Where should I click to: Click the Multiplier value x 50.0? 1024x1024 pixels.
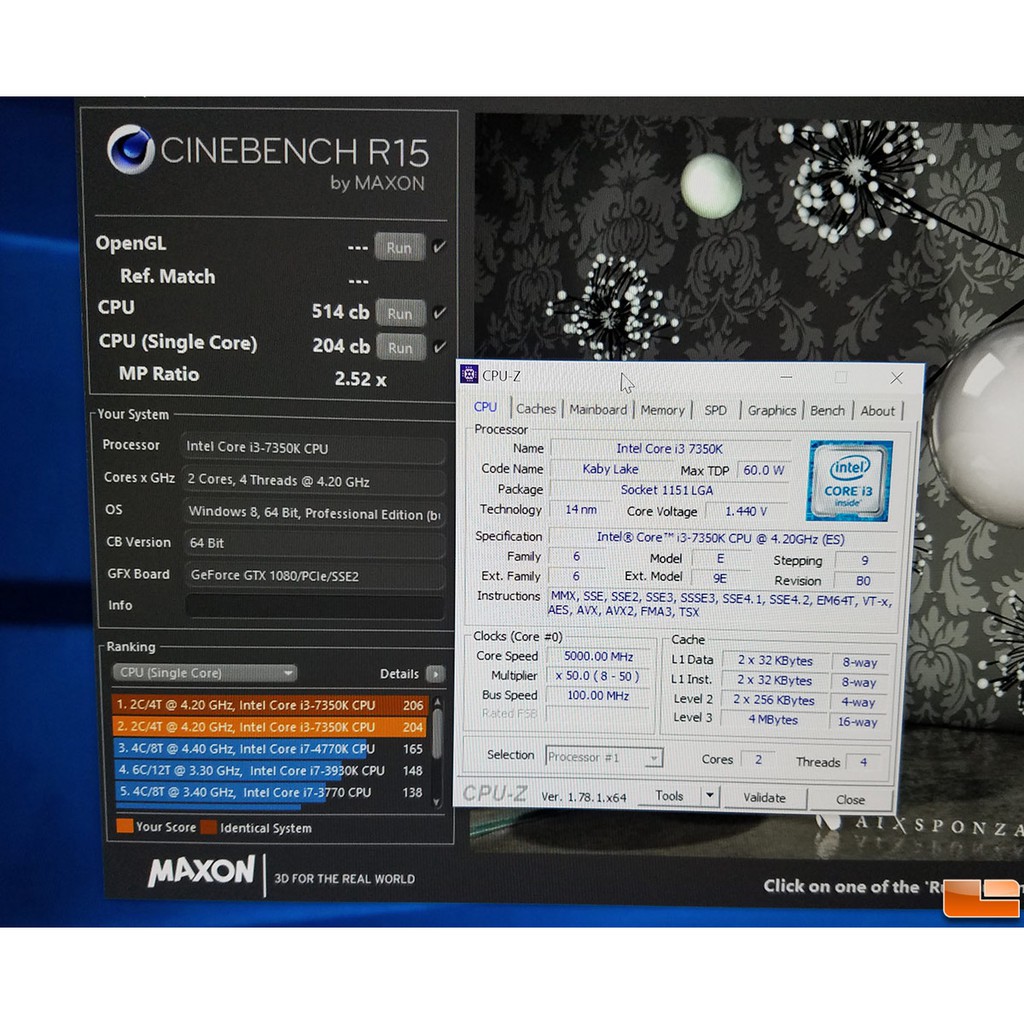click(x=598, y=676)
